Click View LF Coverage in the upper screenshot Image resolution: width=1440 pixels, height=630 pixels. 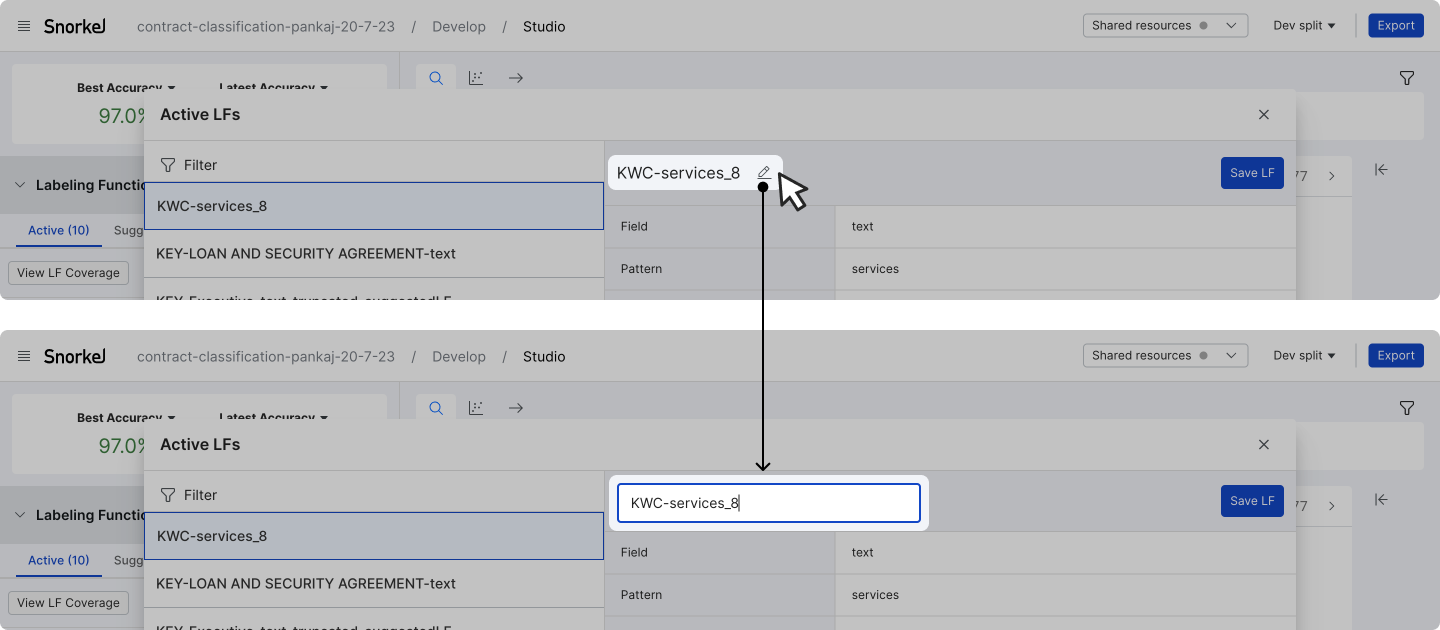pyautogui.click(x=68, y=273)
